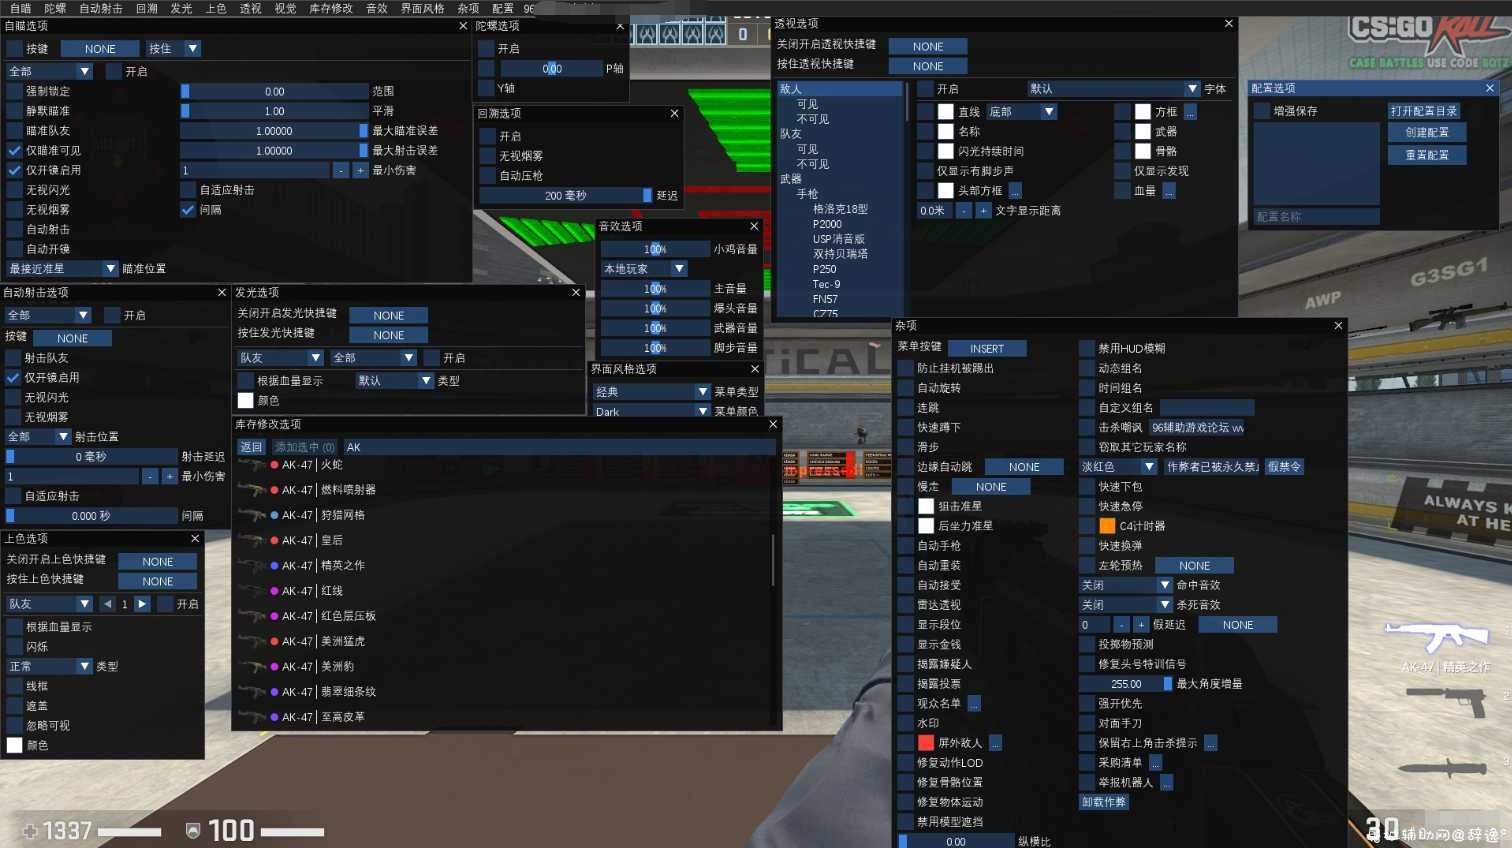Click the 重置配置 button
Viewport: 1512px width, 848px height.
tap(1427, 155)
